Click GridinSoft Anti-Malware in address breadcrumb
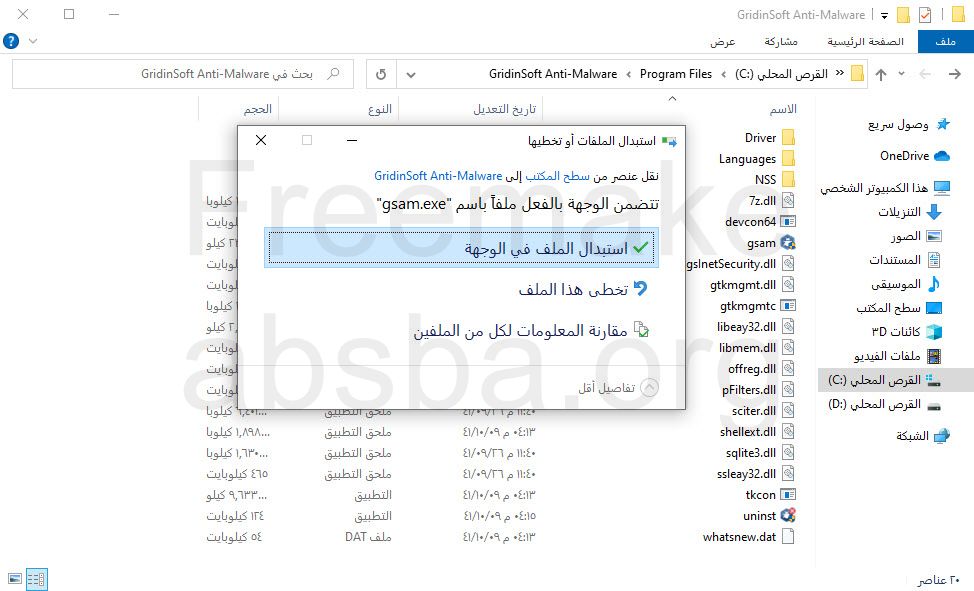 (553, 74)
